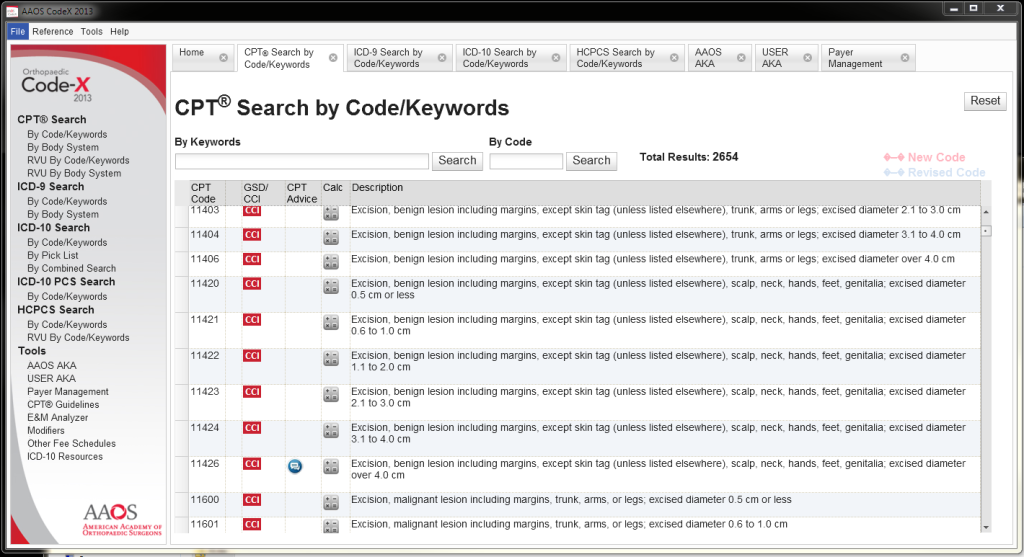The image size is (1024, 557).
Task: Open the Reference menu
Action: tap(53, 31)
